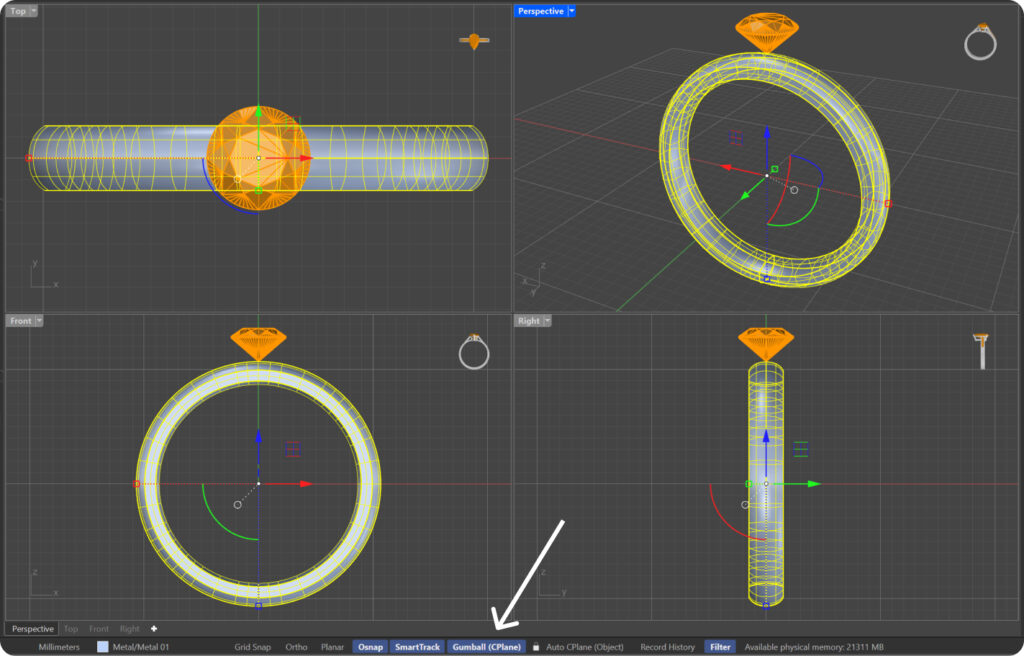1024x656 pixels.
Task: Click the Auto CPlane lock icon
Action: [536, 647]
